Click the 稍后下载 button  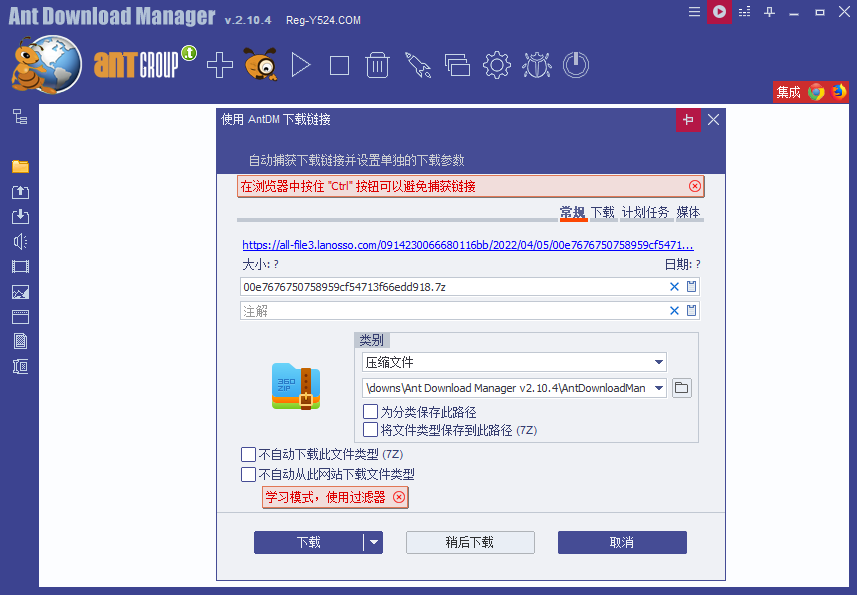[x=470, y=543]
